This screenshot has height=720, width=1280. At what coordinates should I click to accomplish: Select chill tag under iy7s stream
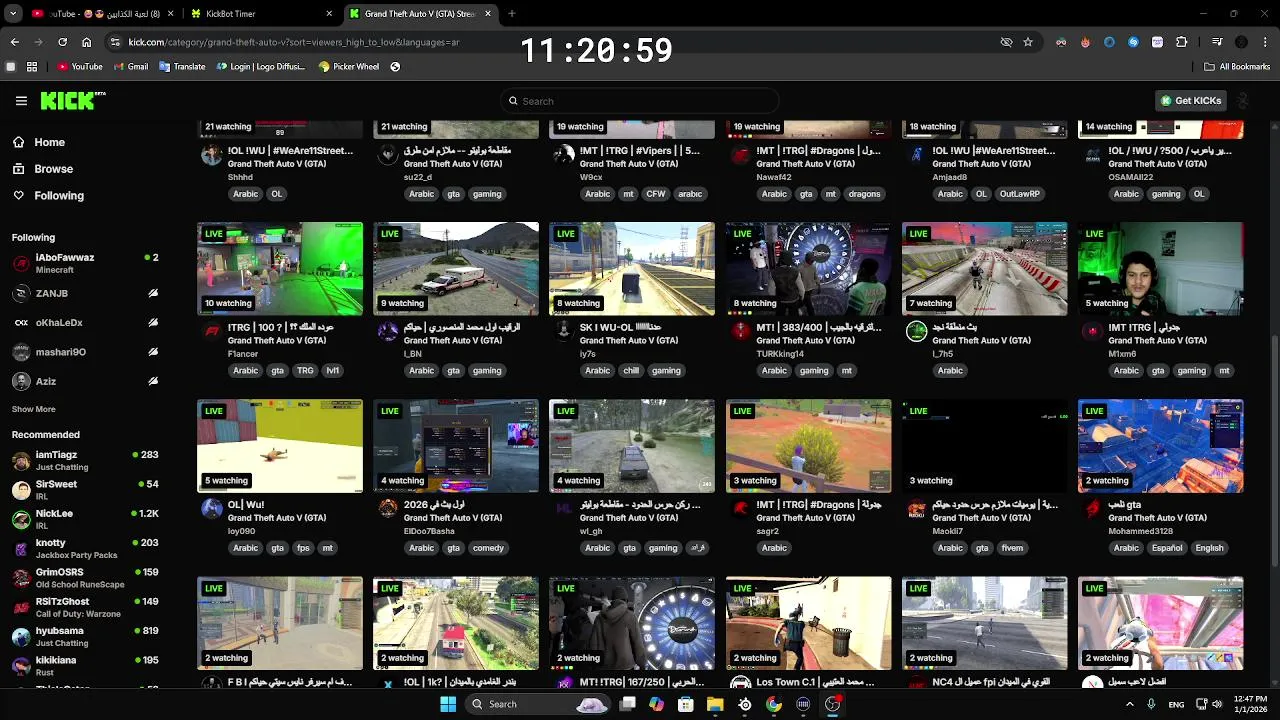pyautogui.click(x=631, y=371)
